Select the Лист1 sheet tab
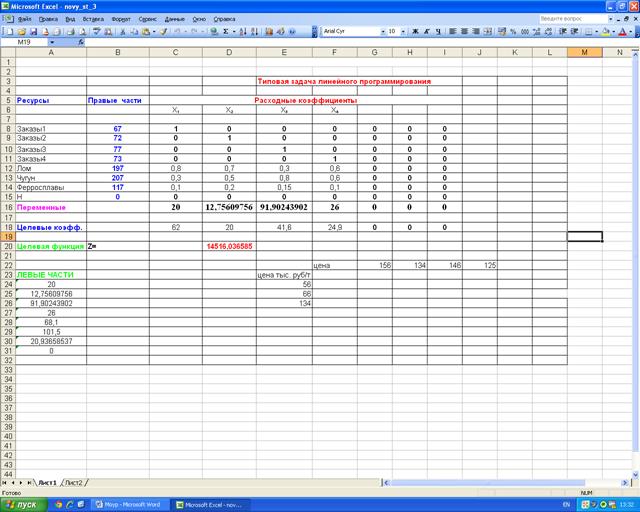This screenshot has height=512, width=640. pos(47,483)
